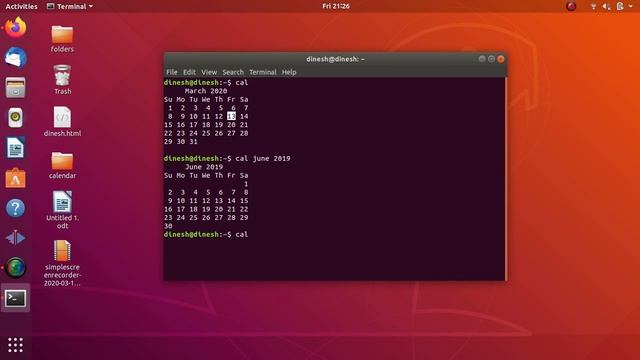Open the Search menu in terminal
Image resolution: width=640 pixels, height=360 pixels.
tap(233, 72)
